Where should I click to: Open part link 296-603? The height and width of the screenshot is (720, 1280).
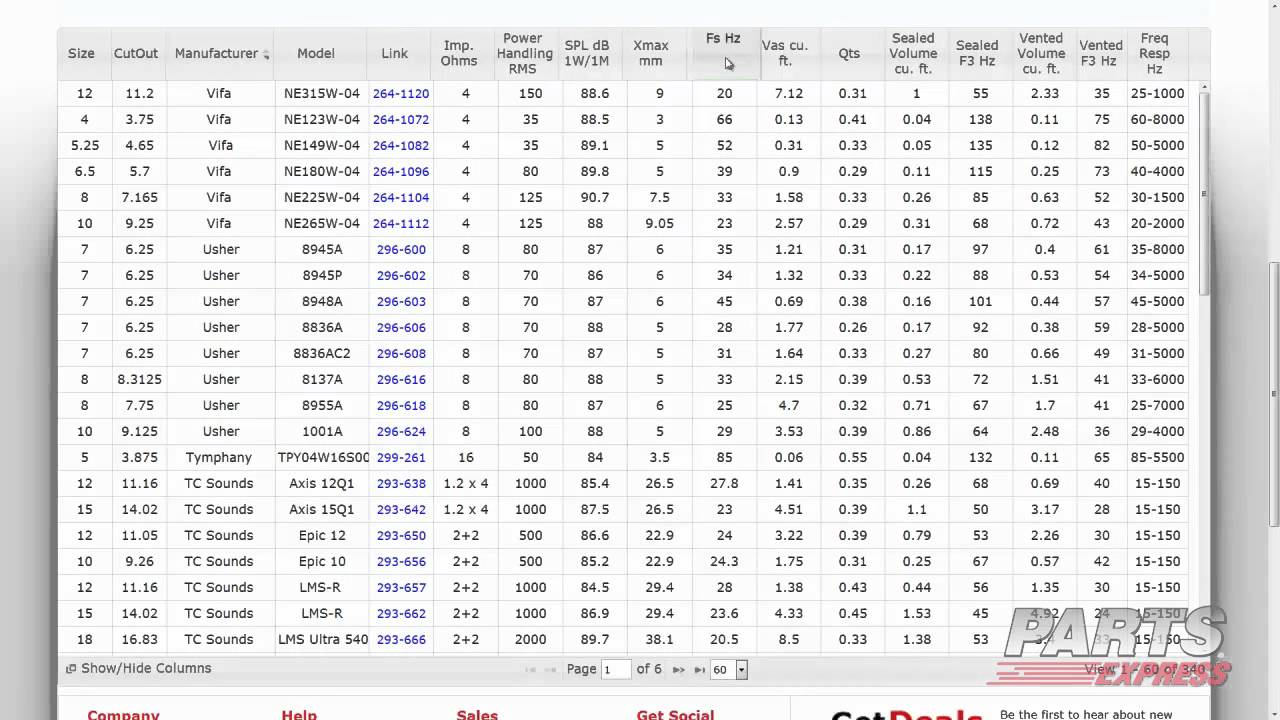[x=401, y=301]
